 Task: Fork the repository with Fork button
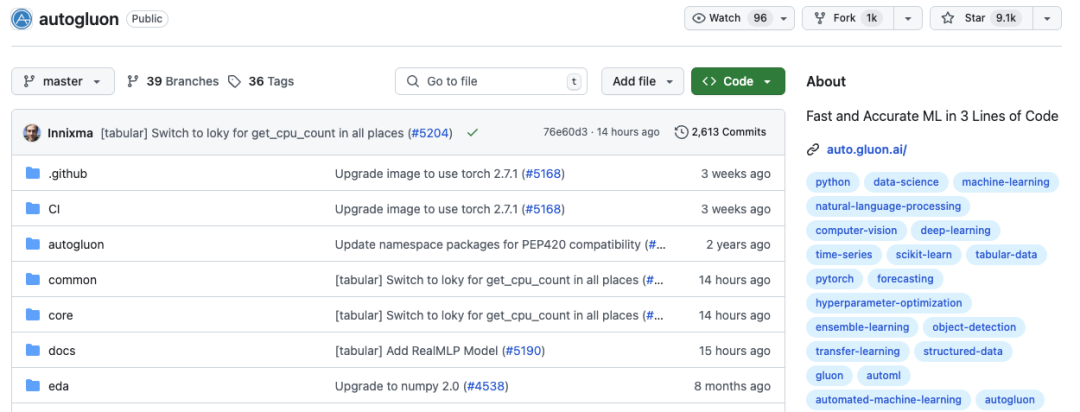(847, 19)
